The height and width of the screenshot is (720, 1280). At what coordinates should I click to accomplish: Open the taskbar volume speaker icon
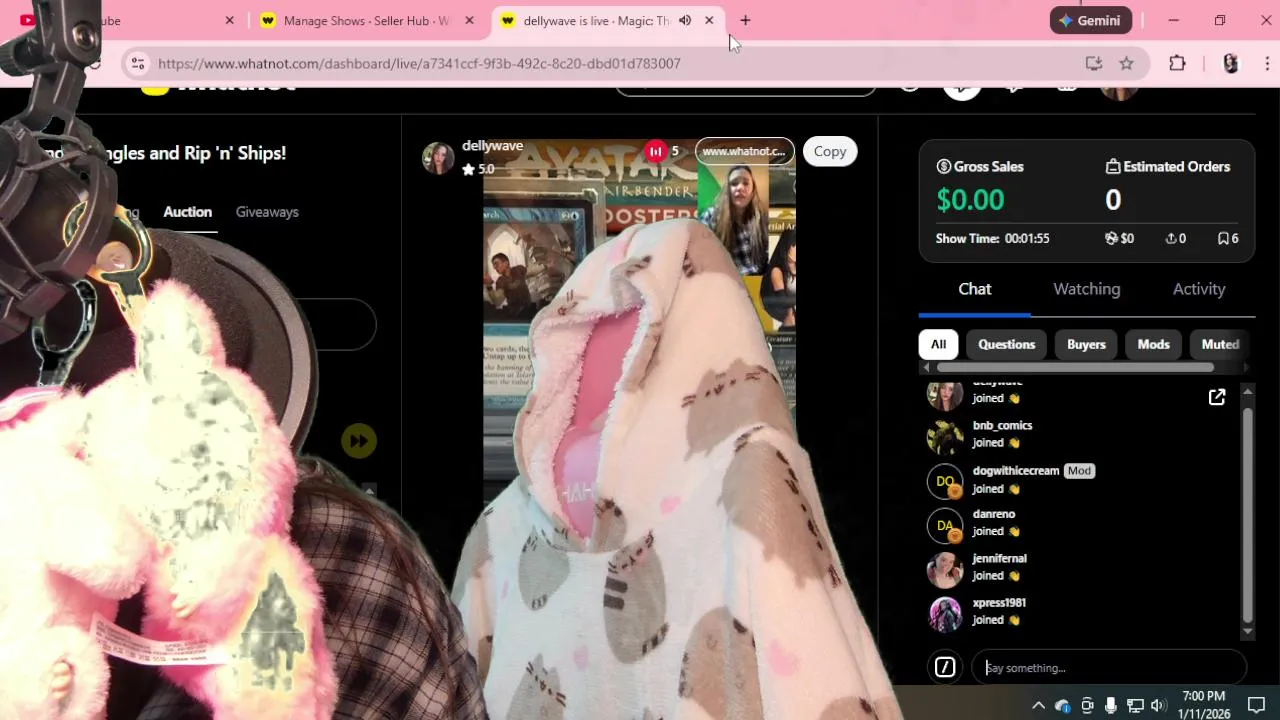[x=1158, y=705]
